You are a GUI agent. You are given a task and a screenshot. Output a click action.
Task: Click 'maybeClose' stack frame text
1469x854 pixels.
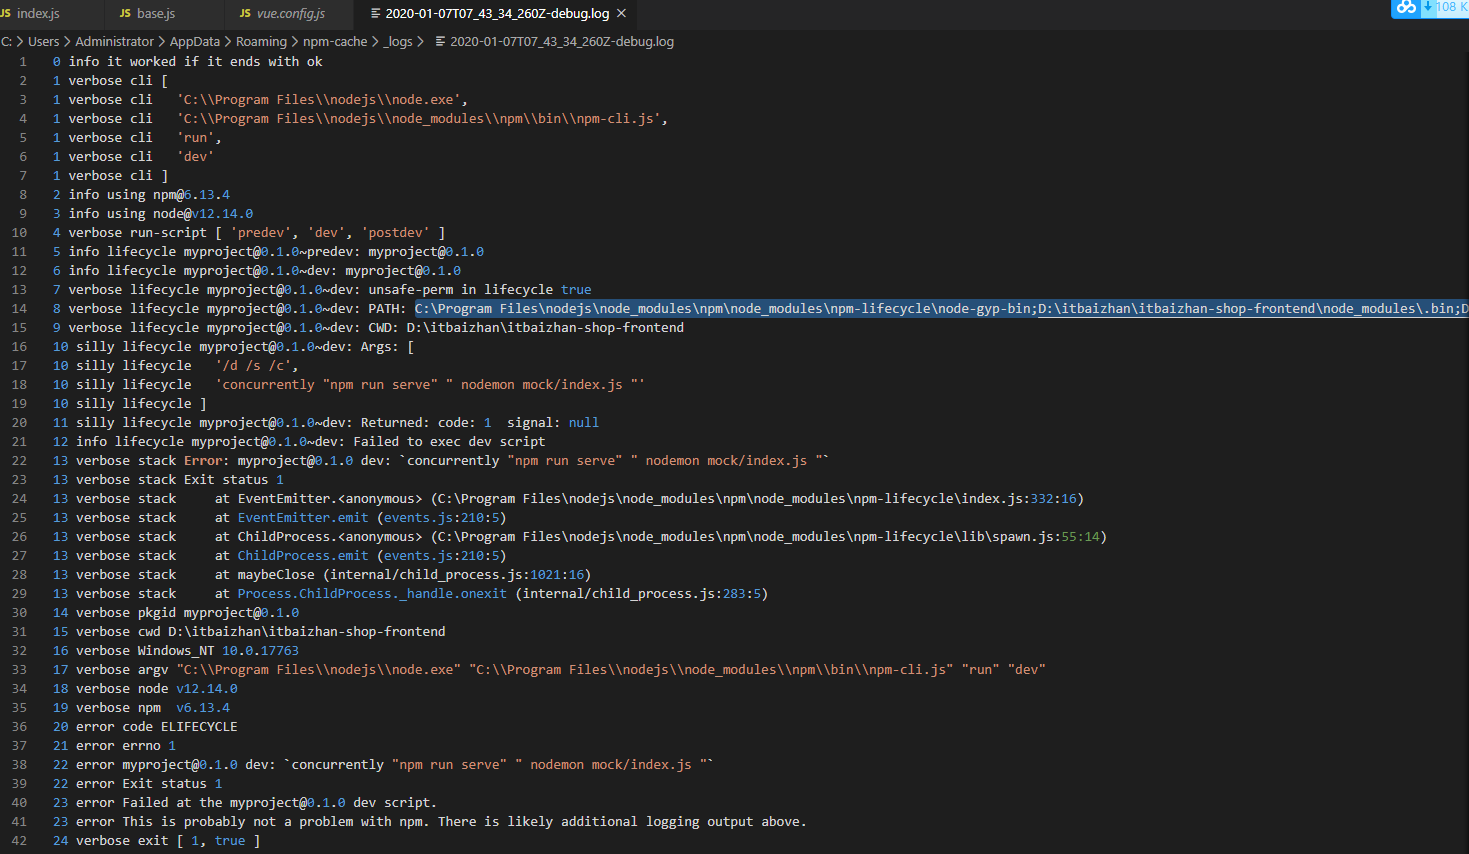276,575
